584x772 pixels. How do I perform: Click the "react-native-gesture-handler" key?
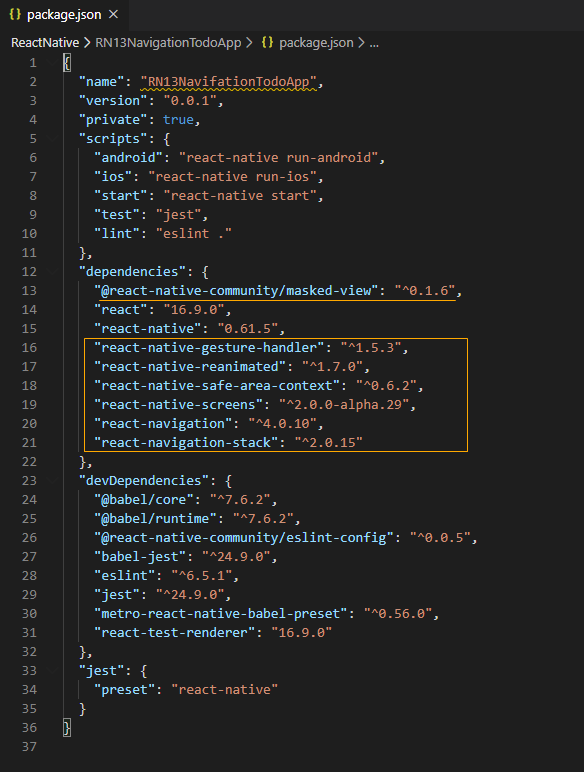209,348
